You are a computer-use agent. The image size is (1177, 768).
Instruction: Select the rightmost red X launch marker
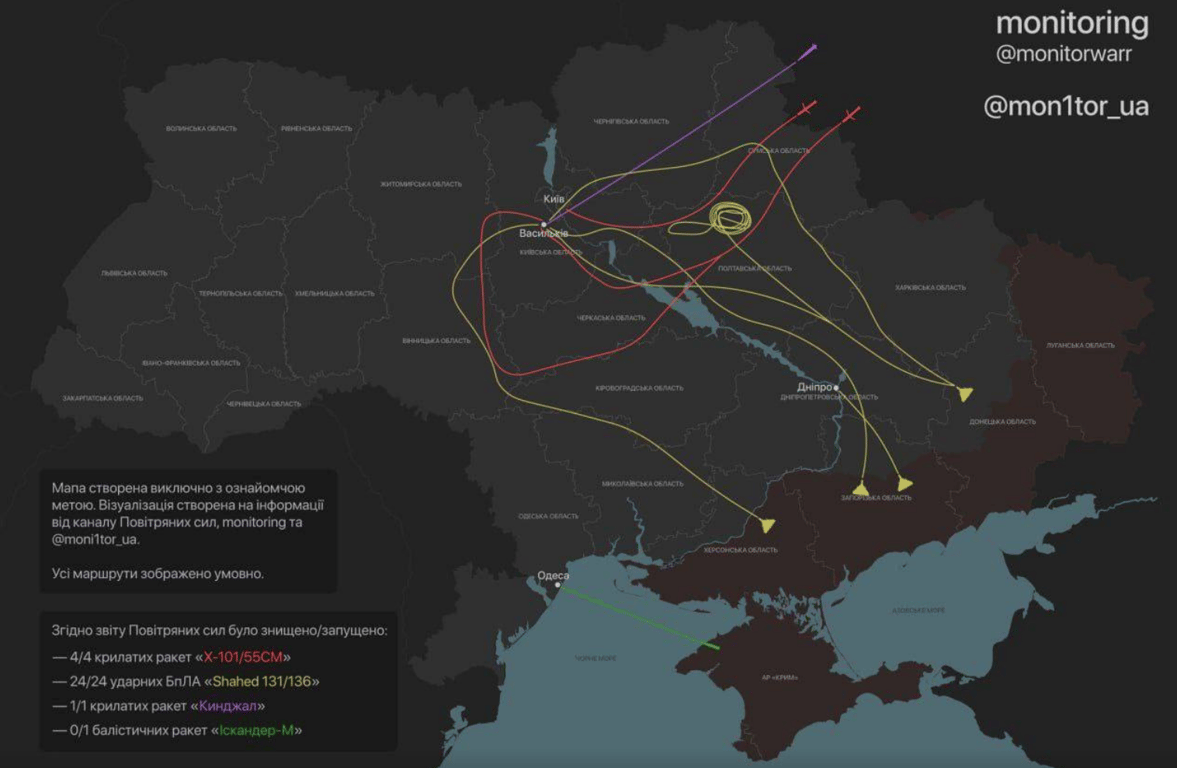(x=851, y=116)
